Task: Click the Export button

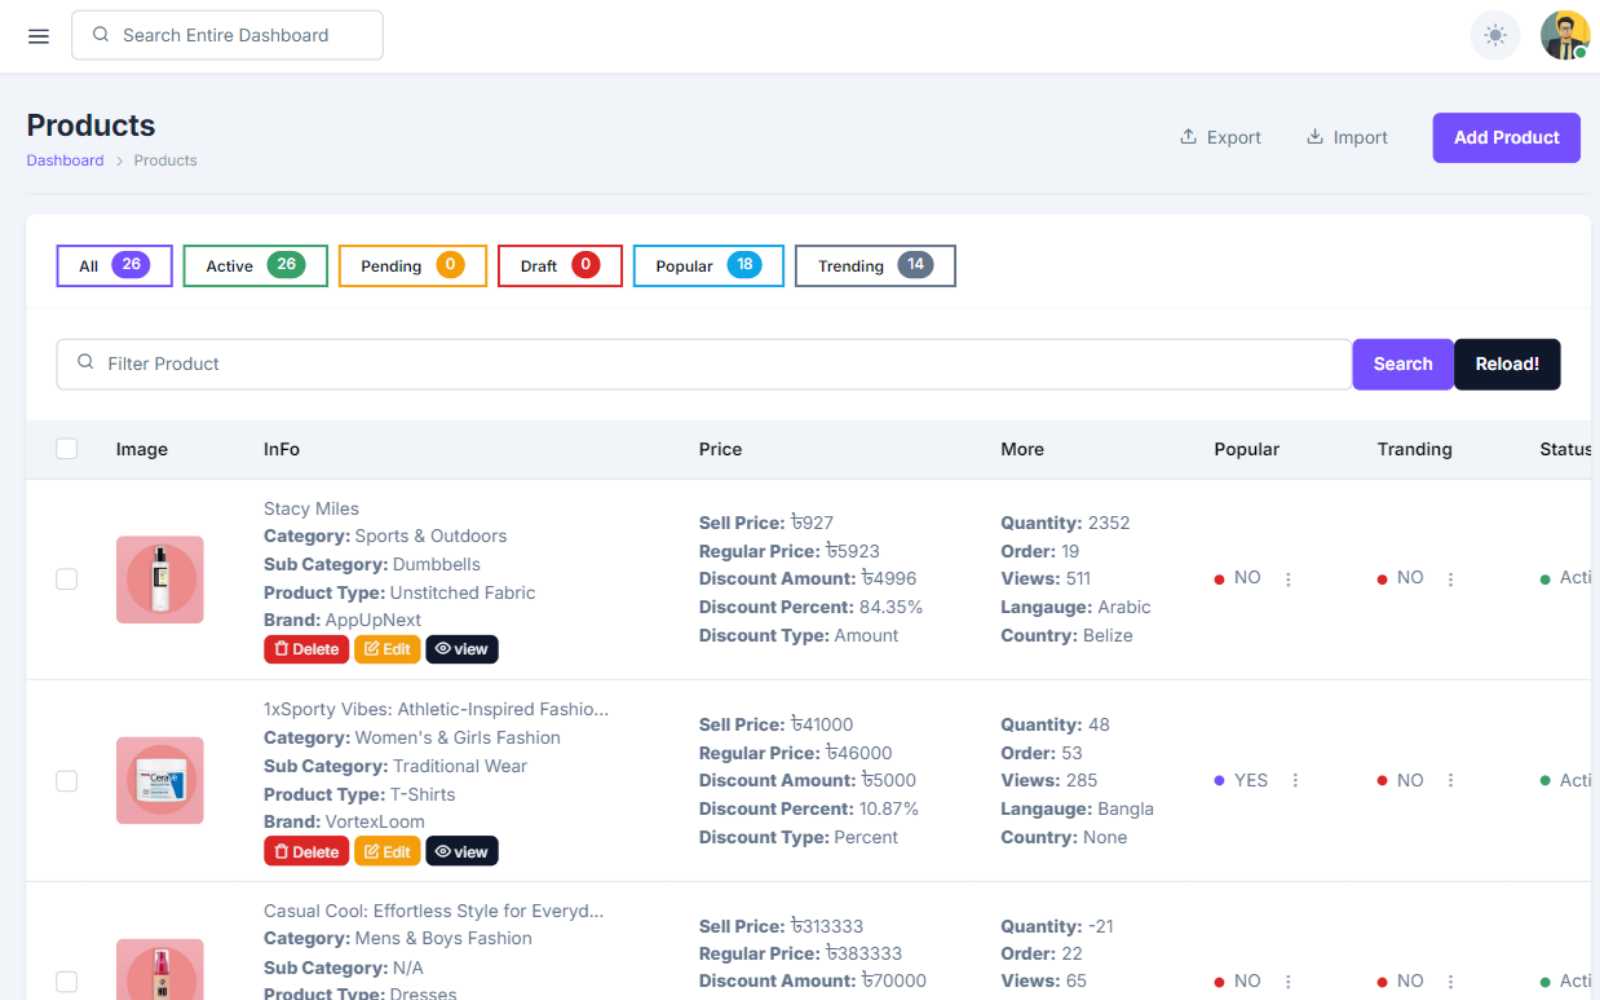Action: point(1220,137)
